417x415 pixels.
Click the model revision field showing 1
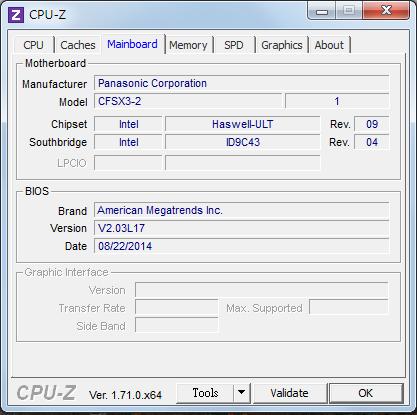(337, 101)
